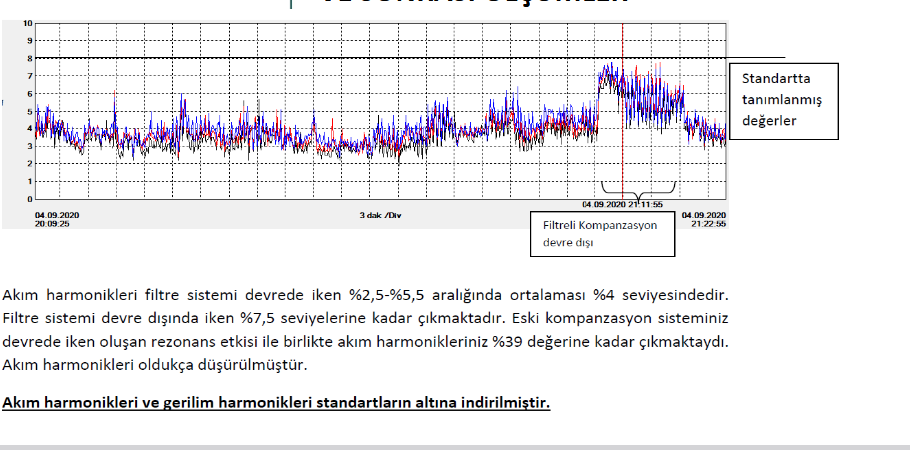Click the 'Standartta tanımlanmış değerler' callout box

(x=783, y=101)
